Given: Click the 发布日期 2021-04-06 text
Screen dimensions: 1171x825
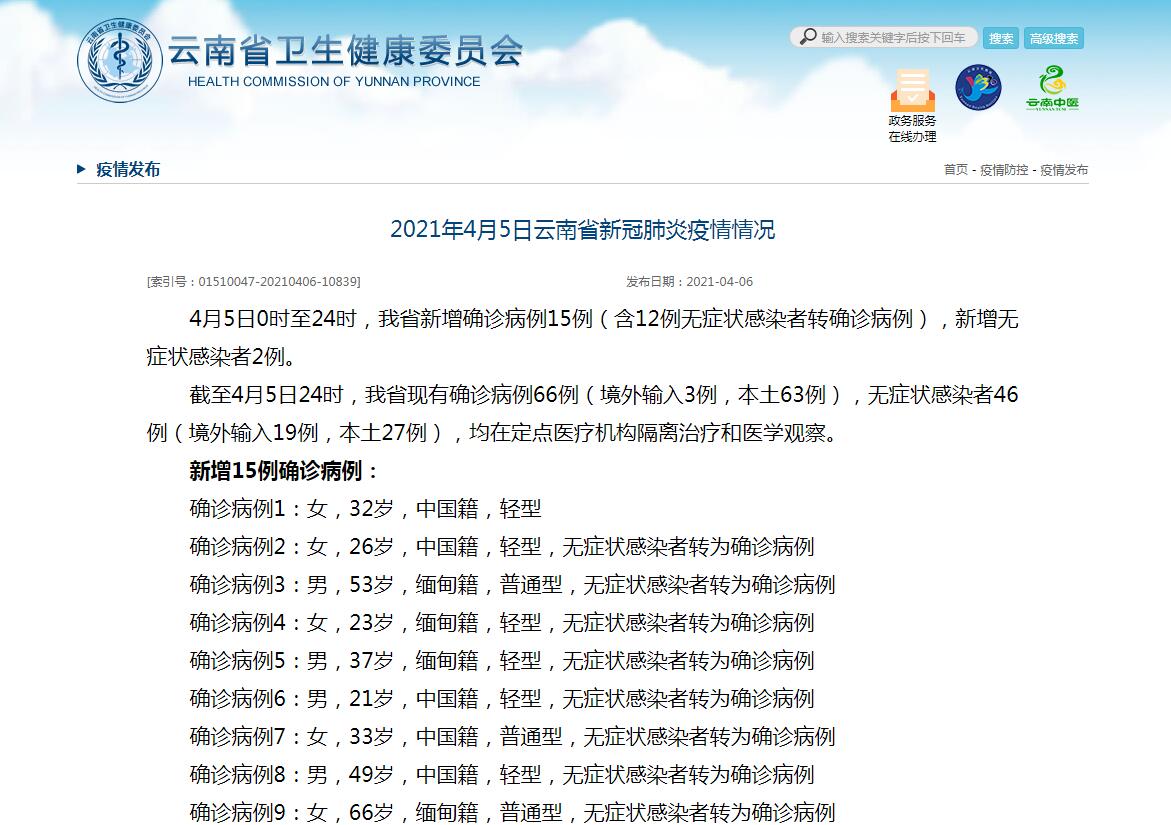Looking at the screenshot, I should click(689, 282).
